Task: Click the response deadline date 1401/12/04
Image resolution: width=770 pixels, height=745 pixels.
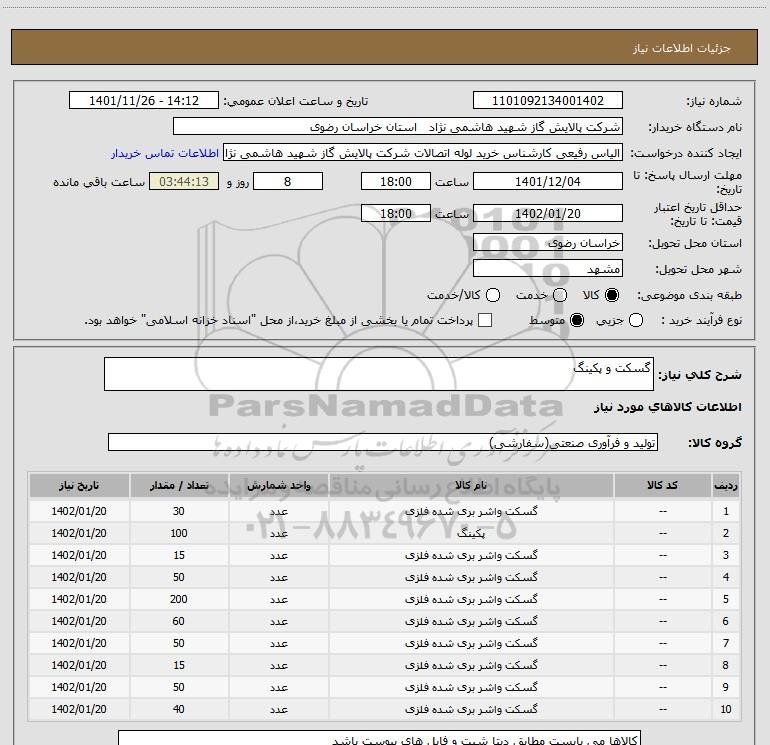Action: click(548, 181)
